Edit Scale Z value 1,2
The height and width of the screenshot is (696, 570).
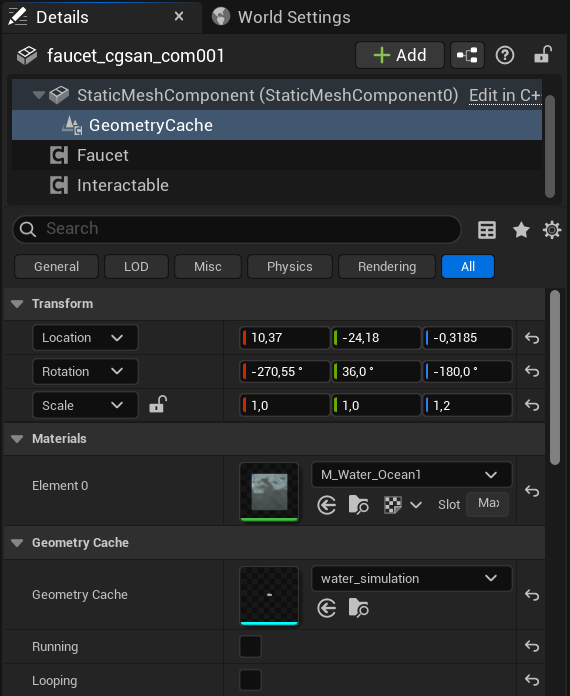click(467, 405)
